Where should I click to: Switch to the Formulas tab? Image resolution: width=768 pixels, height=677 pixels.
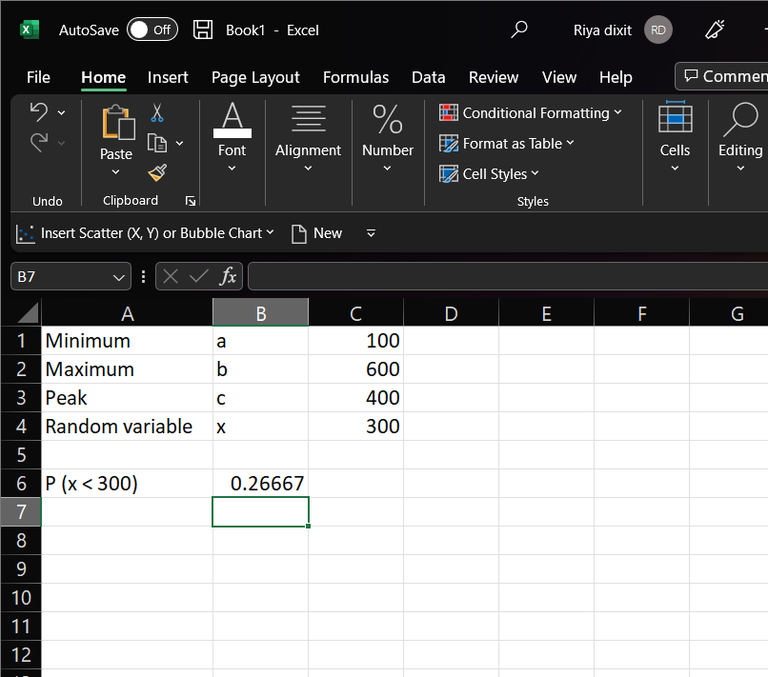pyautogui.click(x=356, y=77)
